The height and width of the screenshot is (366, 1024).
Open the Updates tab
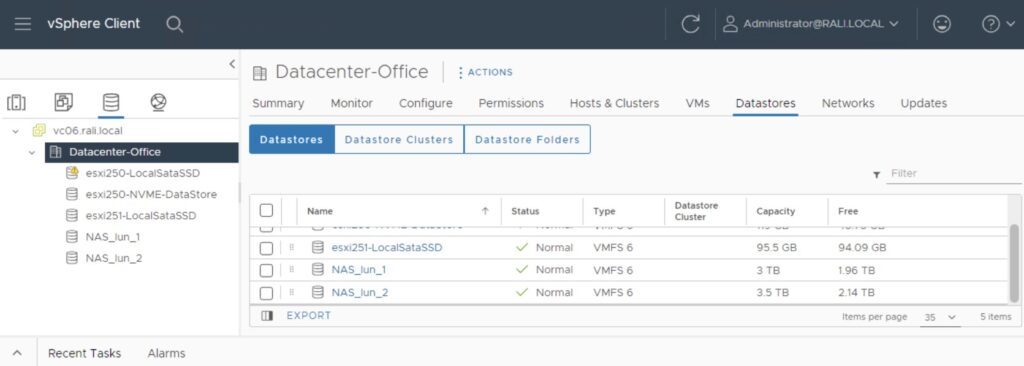click(x=923, y=103)
